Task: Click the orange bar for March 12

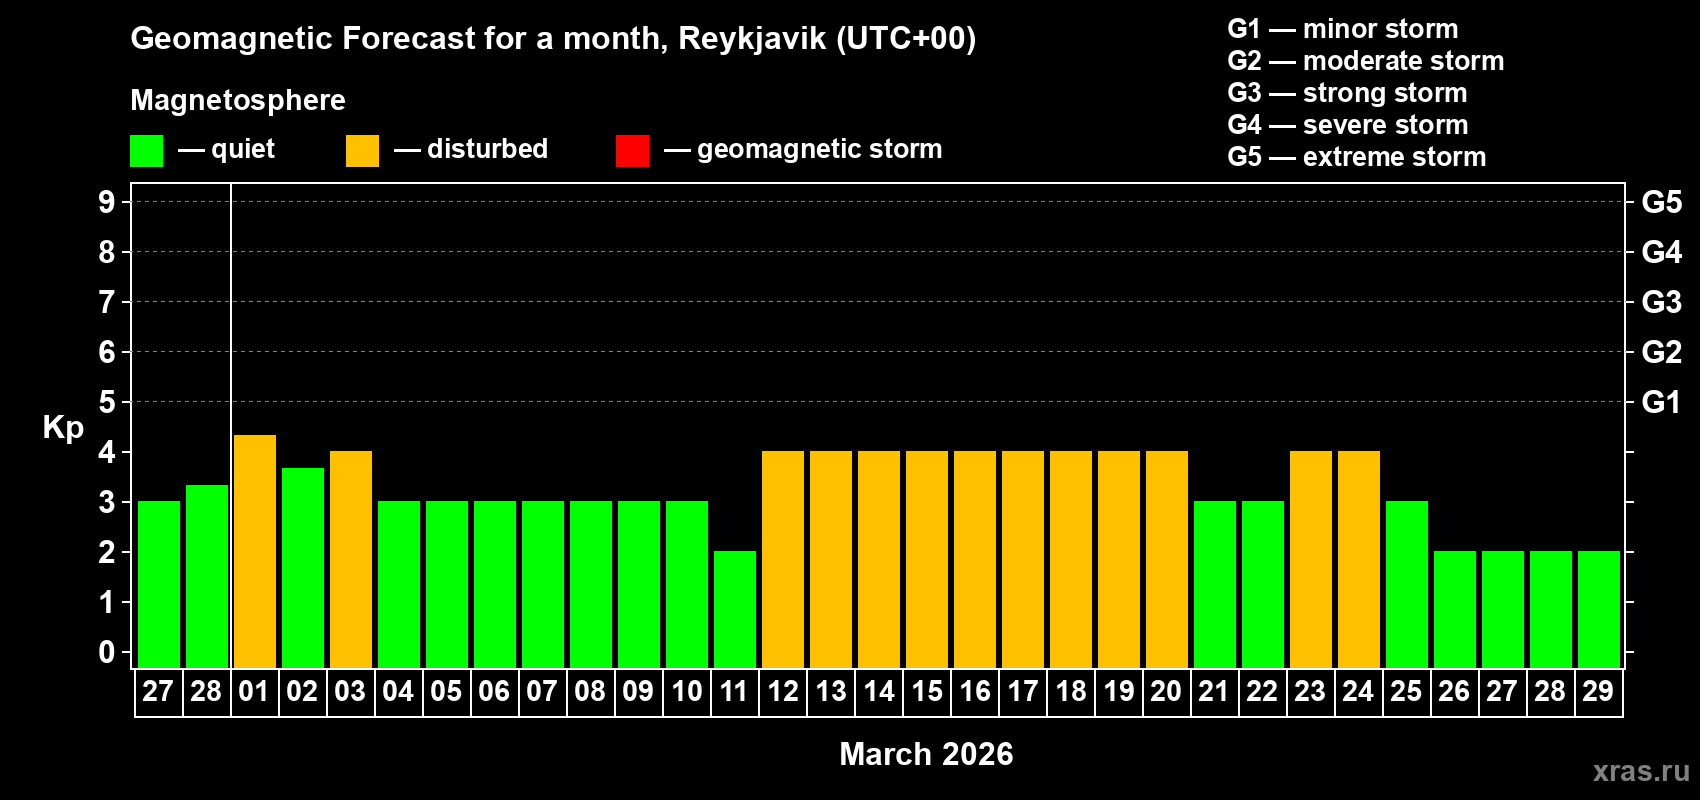Action: tap(783, 559)
